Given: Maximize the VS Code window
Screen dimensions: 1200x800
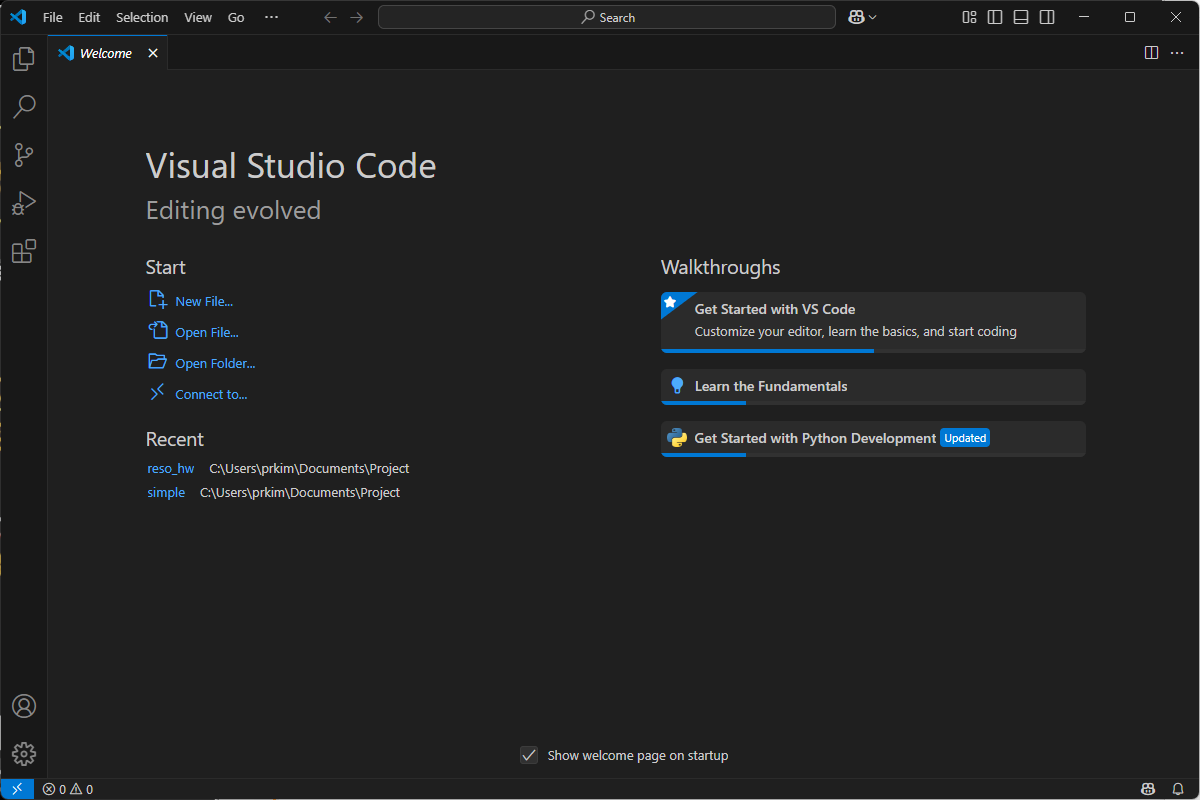Looking at the screenshot, I should [1130, 17].
